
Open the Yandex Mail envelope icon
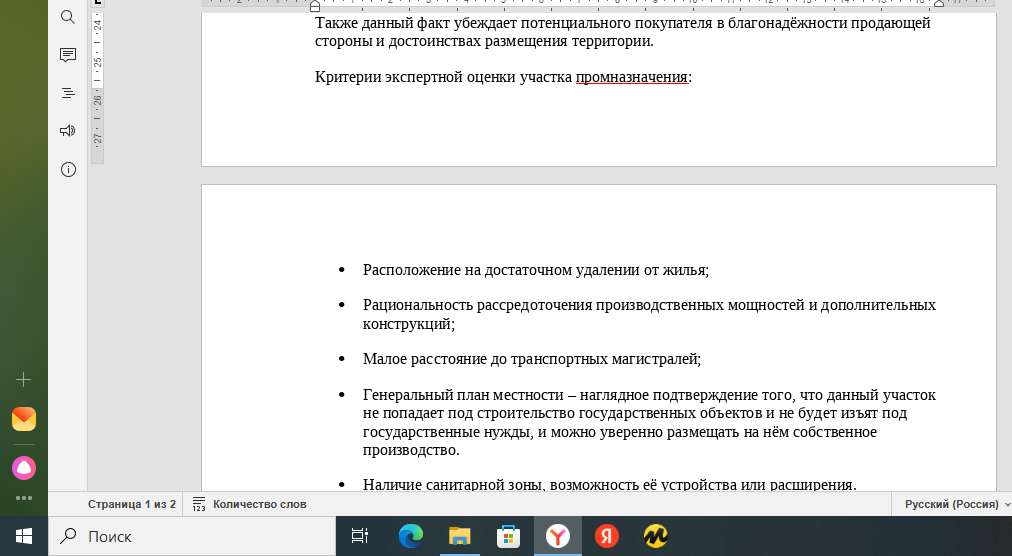coord(24,419)
